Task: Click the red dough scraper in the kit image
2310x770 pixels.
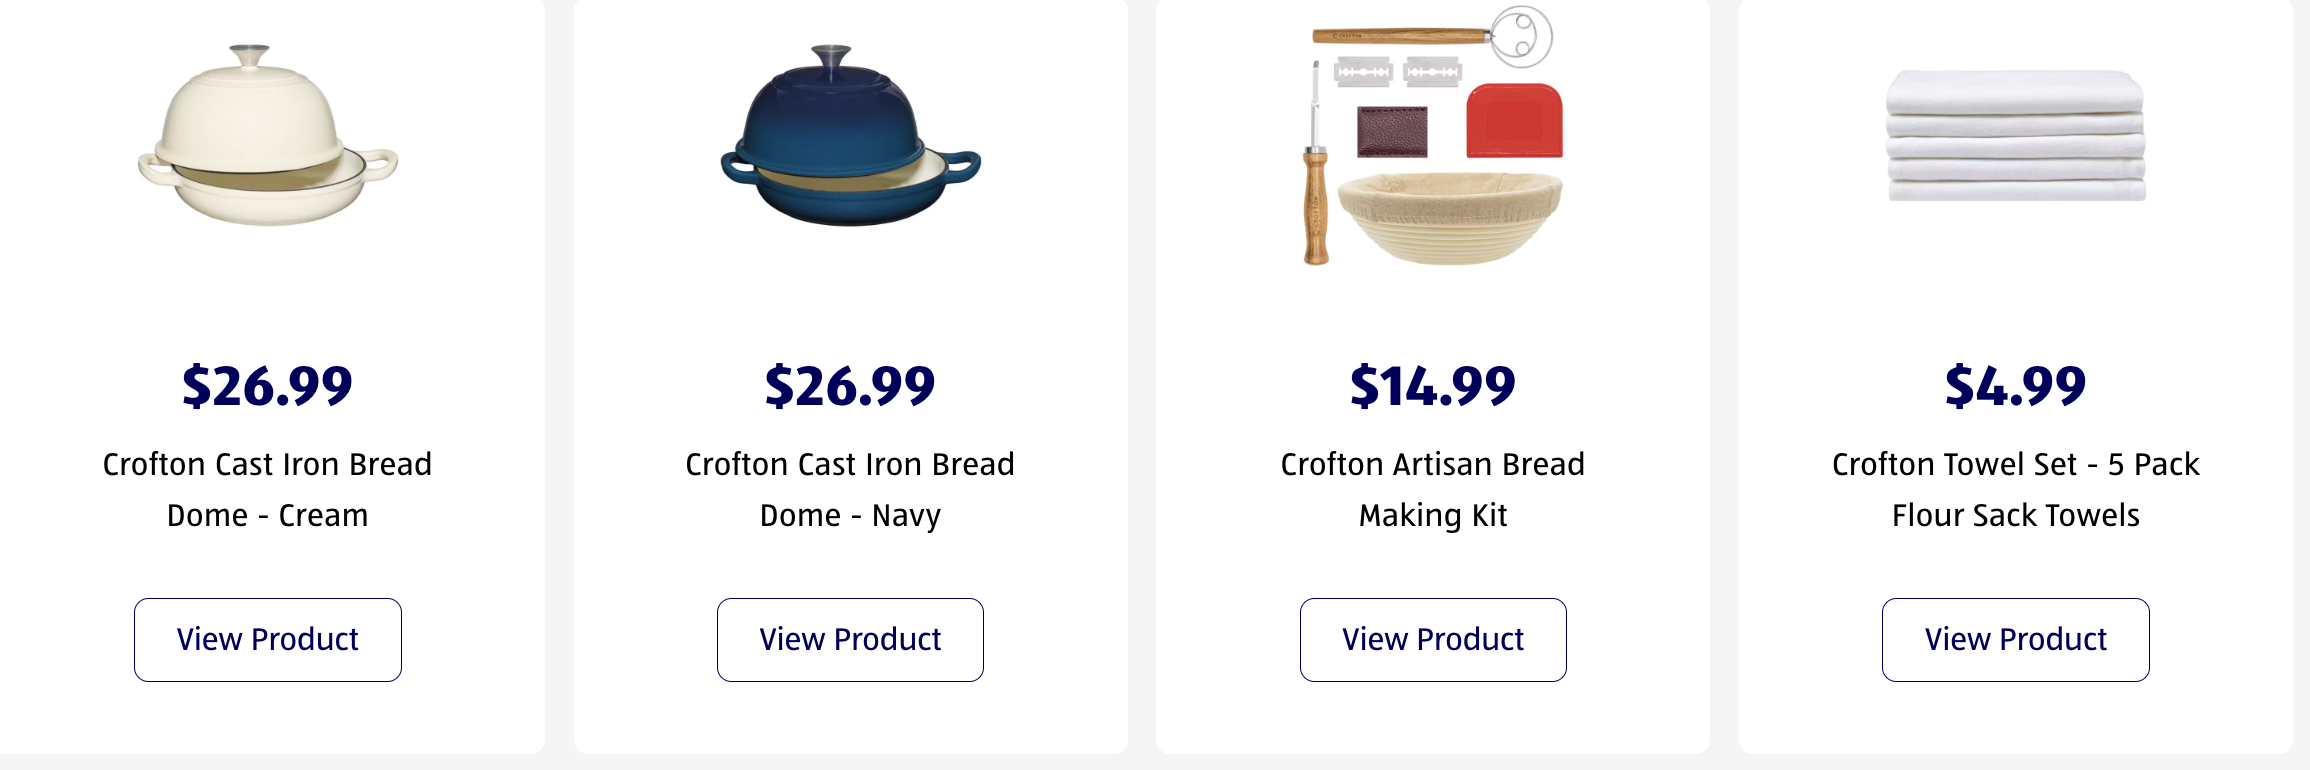Action: [1514, 121]
